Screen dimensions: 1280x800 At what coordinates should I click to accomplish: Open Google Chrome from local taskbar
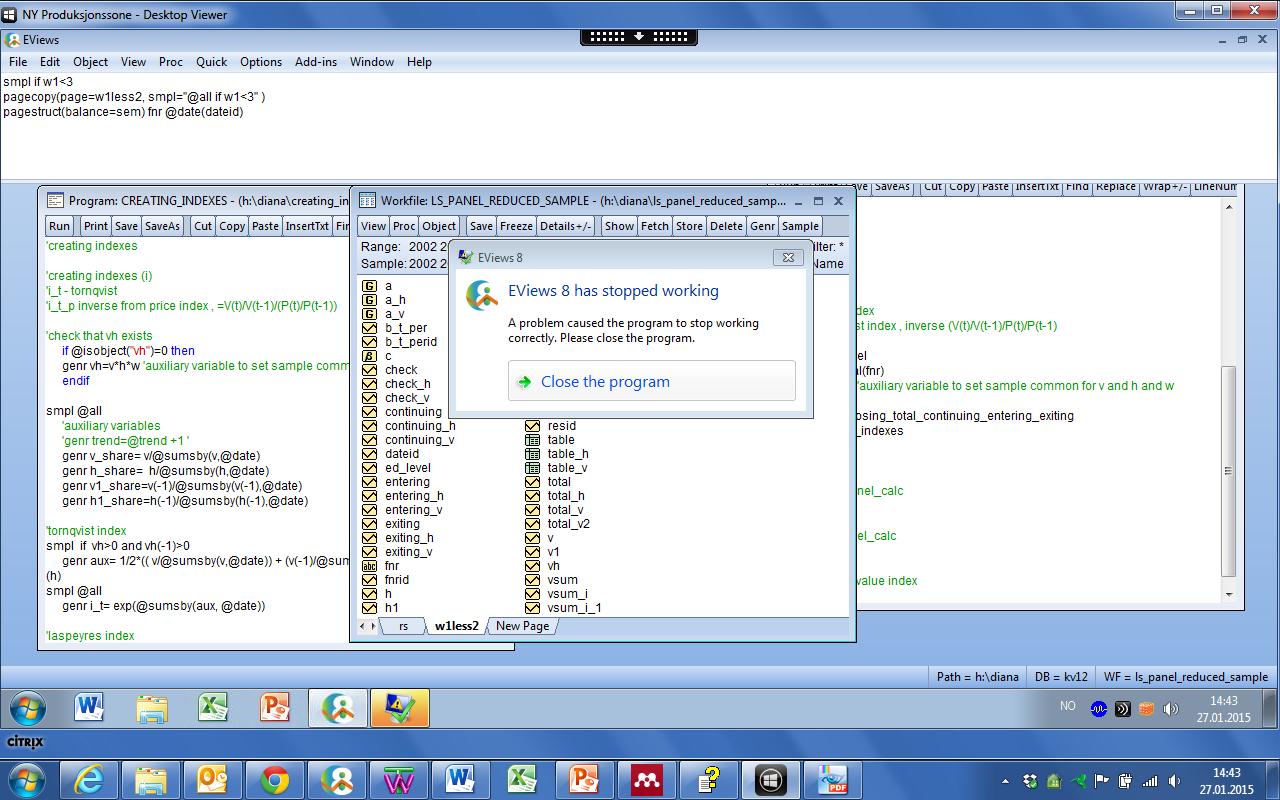pos(274,779)
